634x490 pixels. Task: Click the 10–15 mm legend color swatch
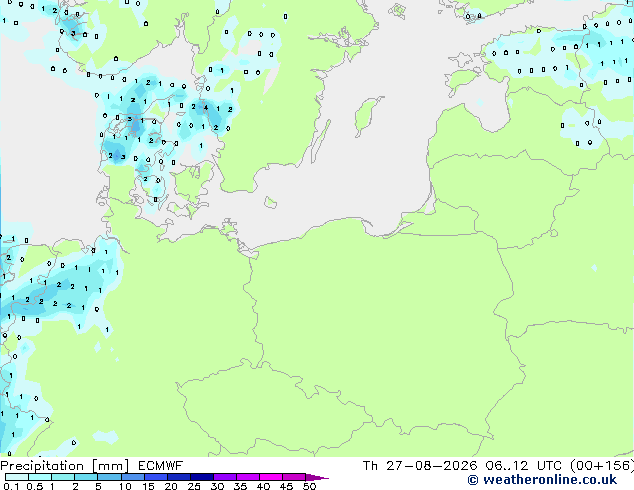pos(132,477)
